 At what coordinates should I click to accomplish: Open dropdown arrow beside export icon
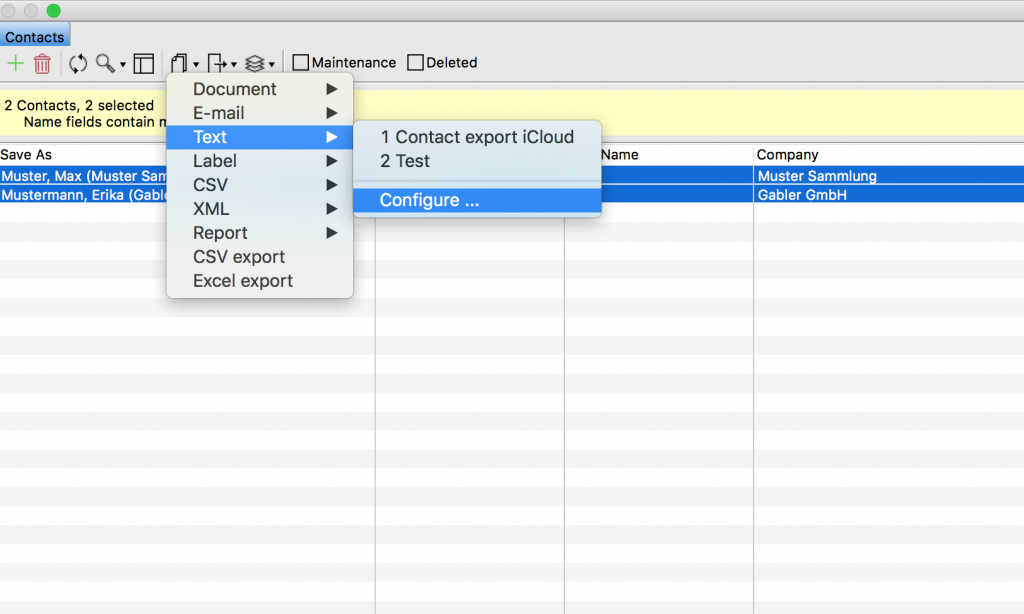click(234, 65)
